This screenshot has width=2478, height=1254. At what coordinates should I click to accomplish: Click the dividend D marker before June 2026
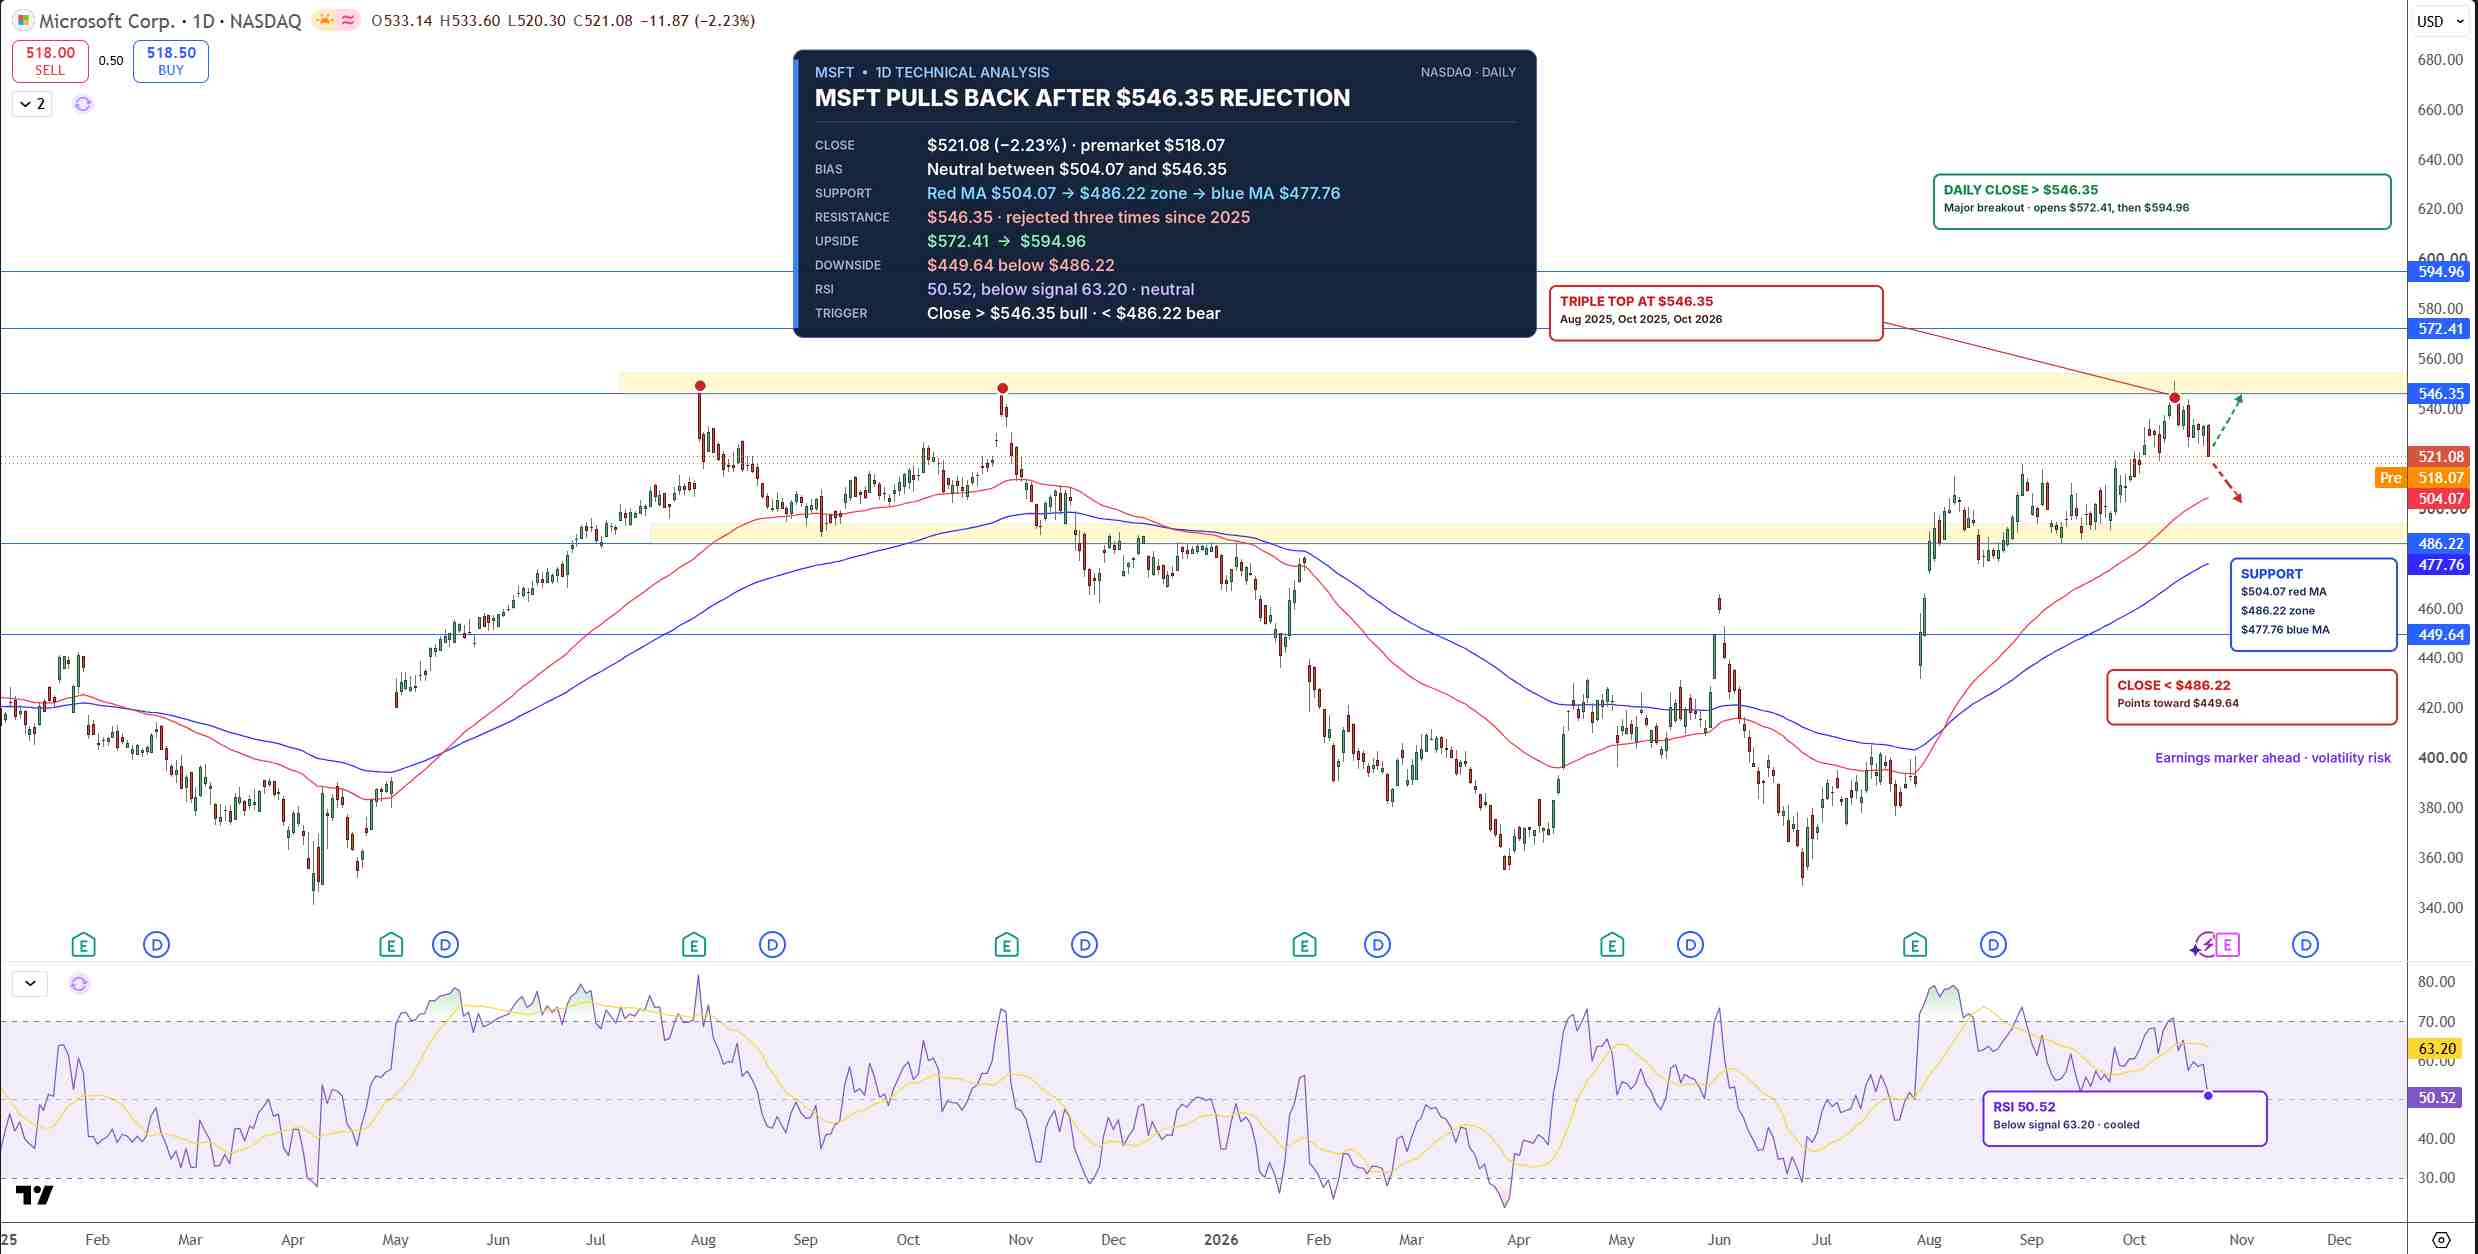coord(1690,944)
